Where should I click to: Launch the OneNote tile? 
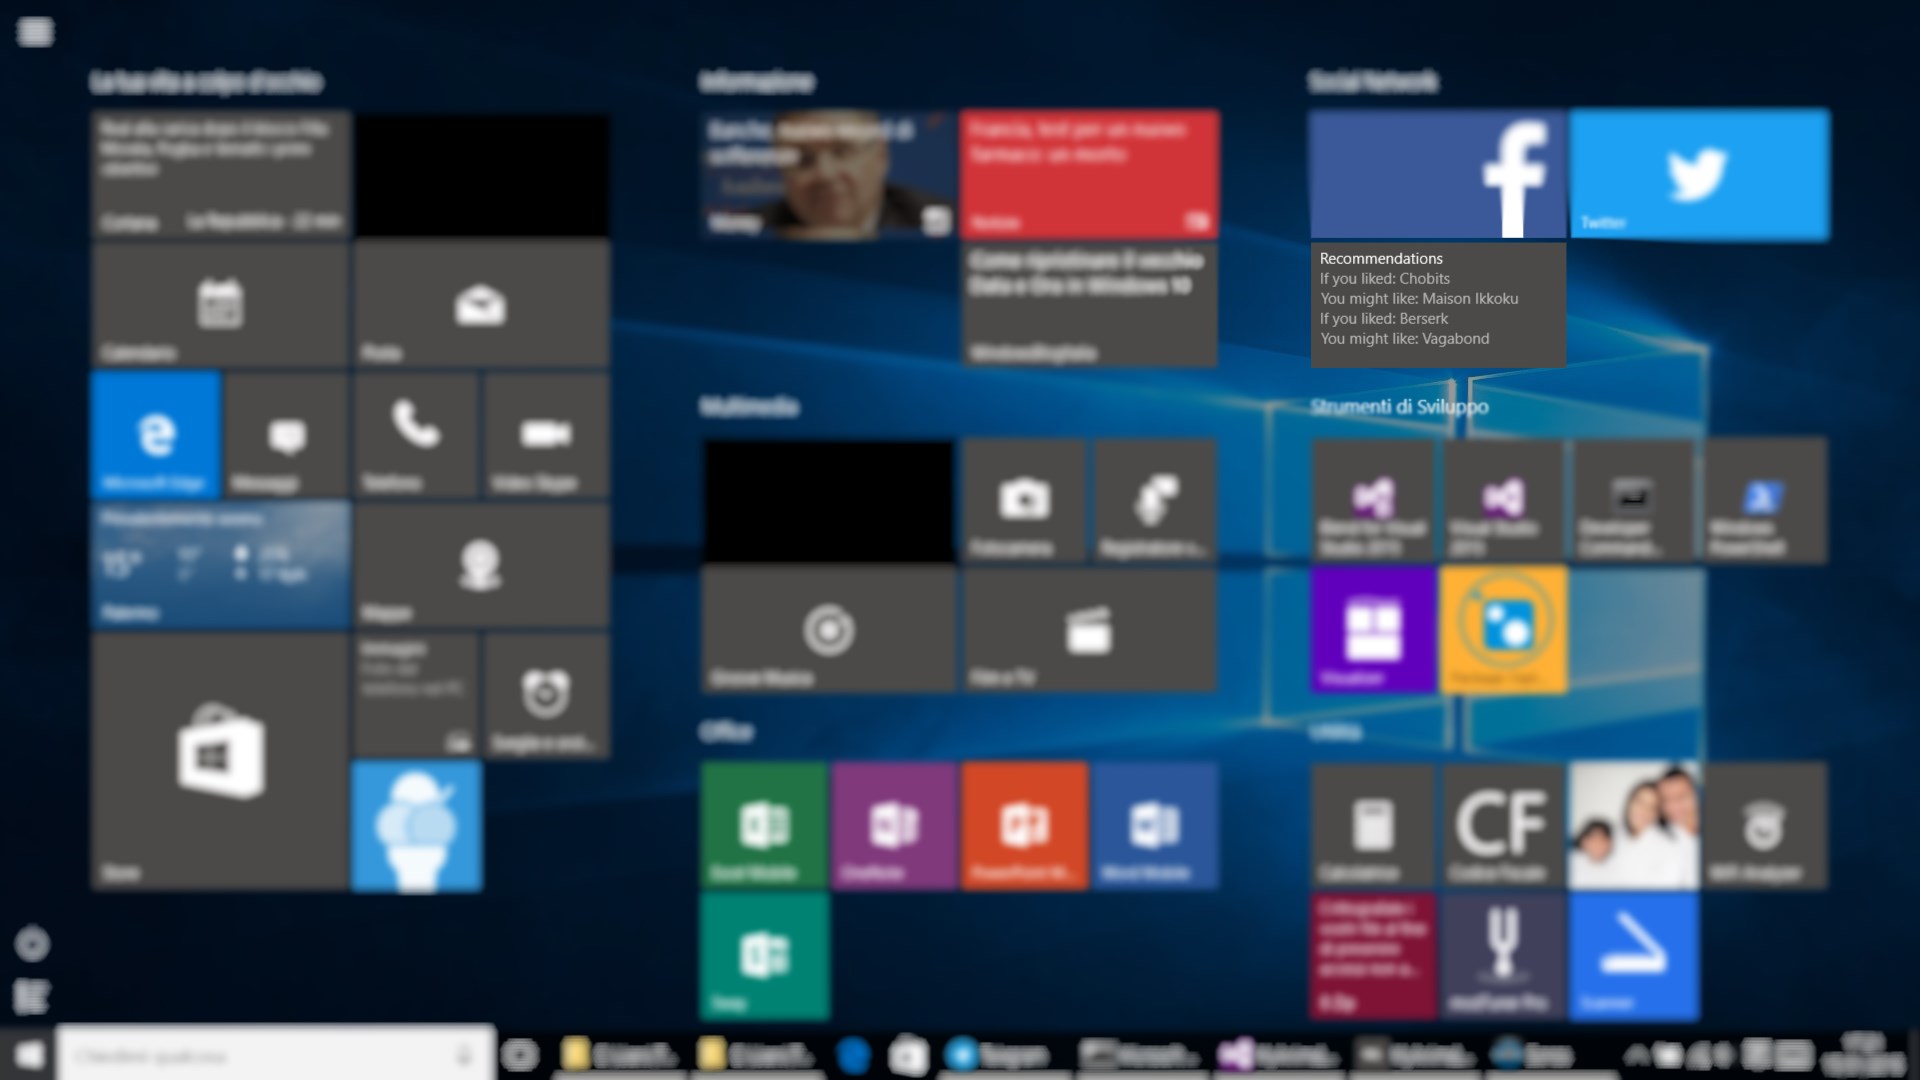click(x=894, y=825)
